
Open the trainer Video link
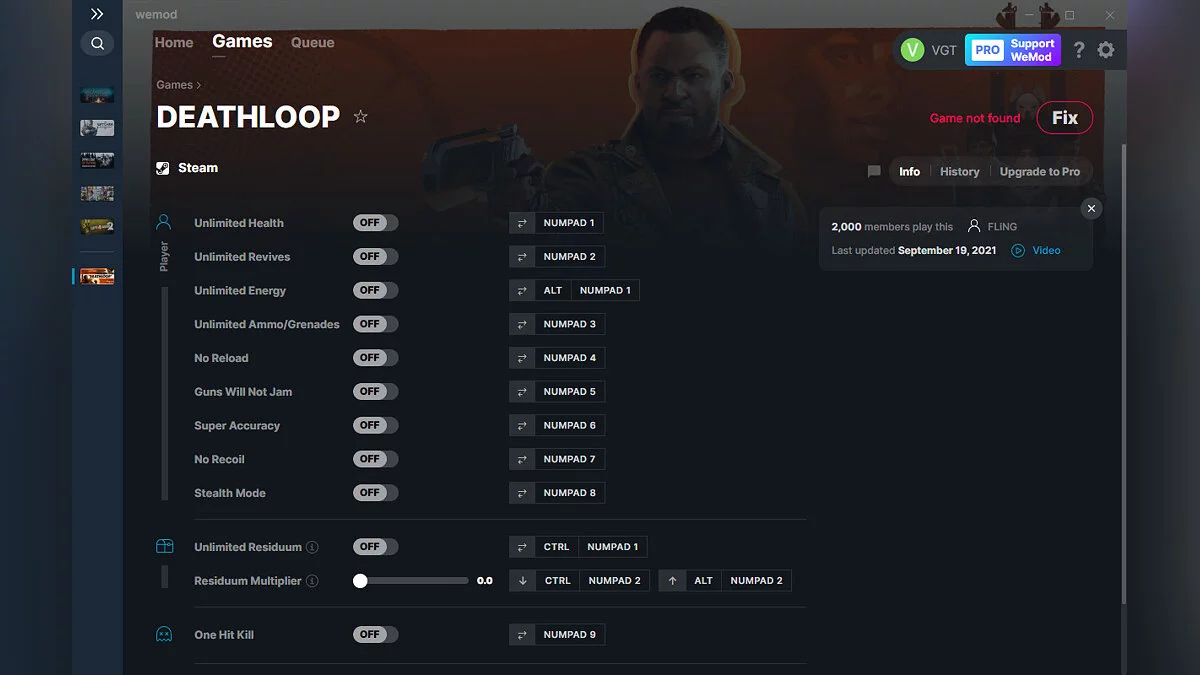[x=1035, y=250]
